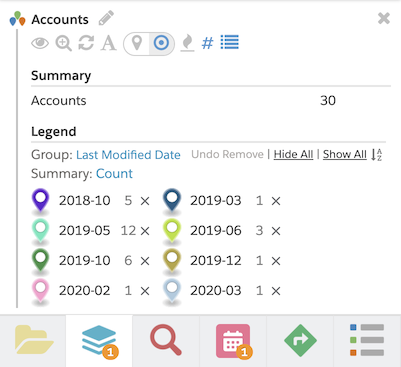Toggle the legend list view icon
The image size is (401, 367).
(x=230, y=42)
